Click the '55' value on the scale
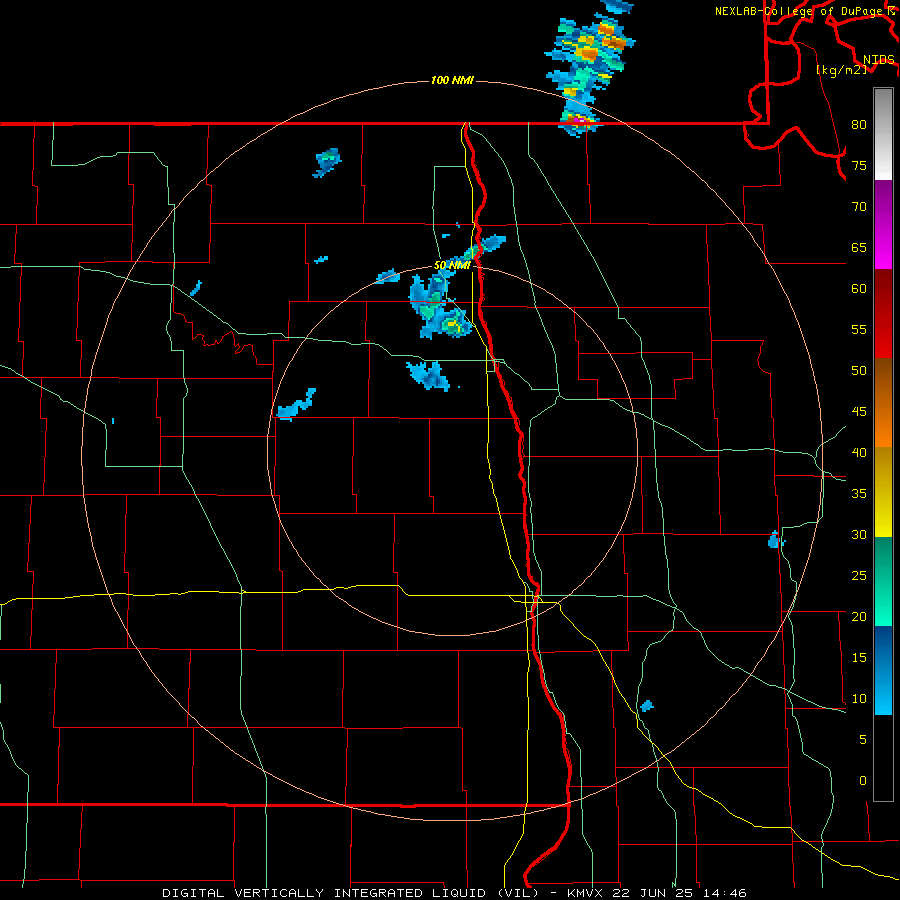The height and width of the screenshot is (900, 900). pyautogui.click(x=859, y=329)
